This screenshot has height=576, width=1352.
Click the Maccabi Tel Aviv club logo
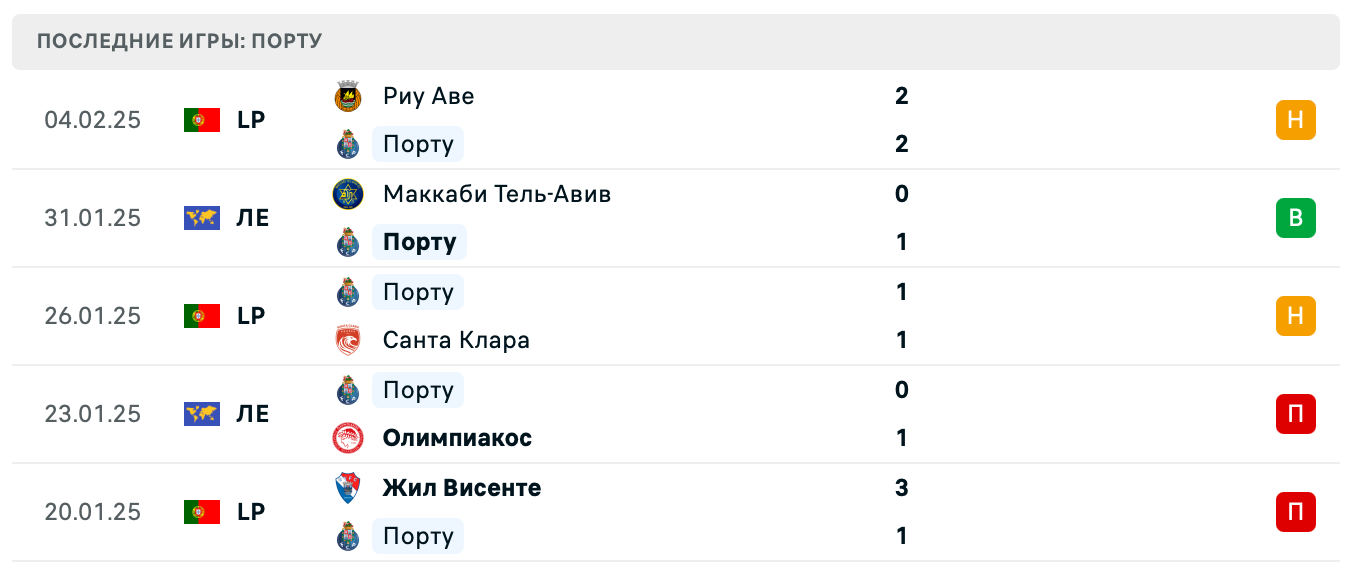tap(347, 194)
